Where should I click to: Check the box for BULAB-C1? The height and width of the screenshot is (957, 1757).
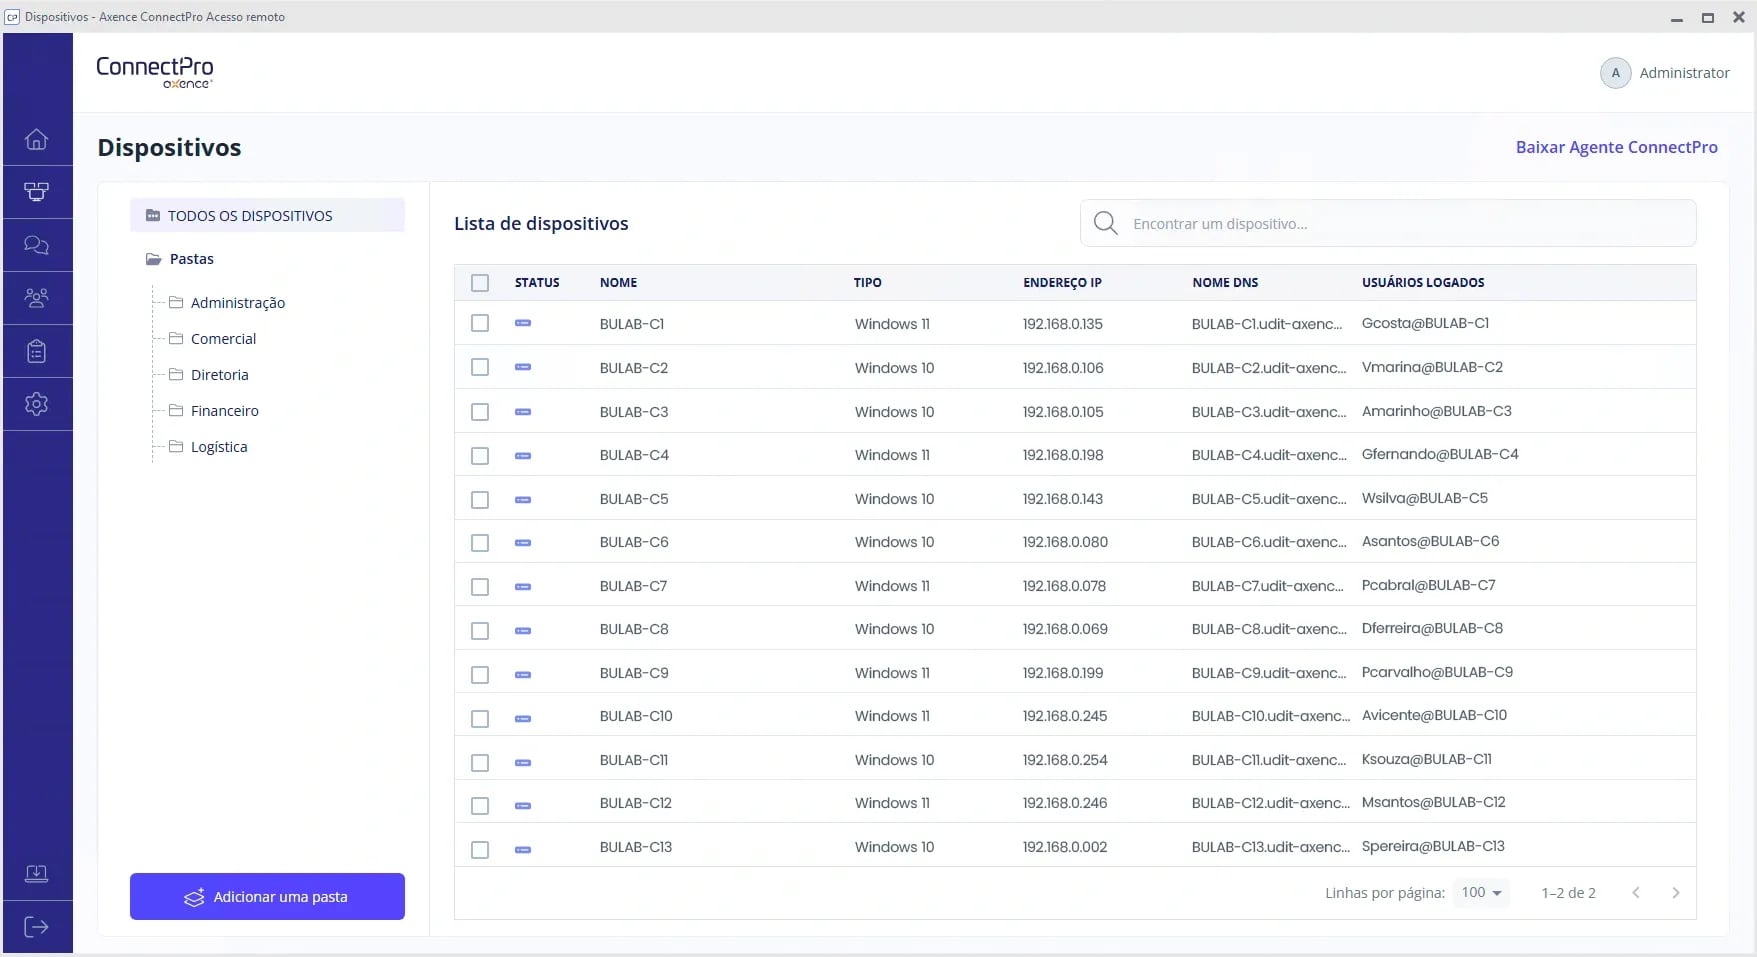coord(480,324)
